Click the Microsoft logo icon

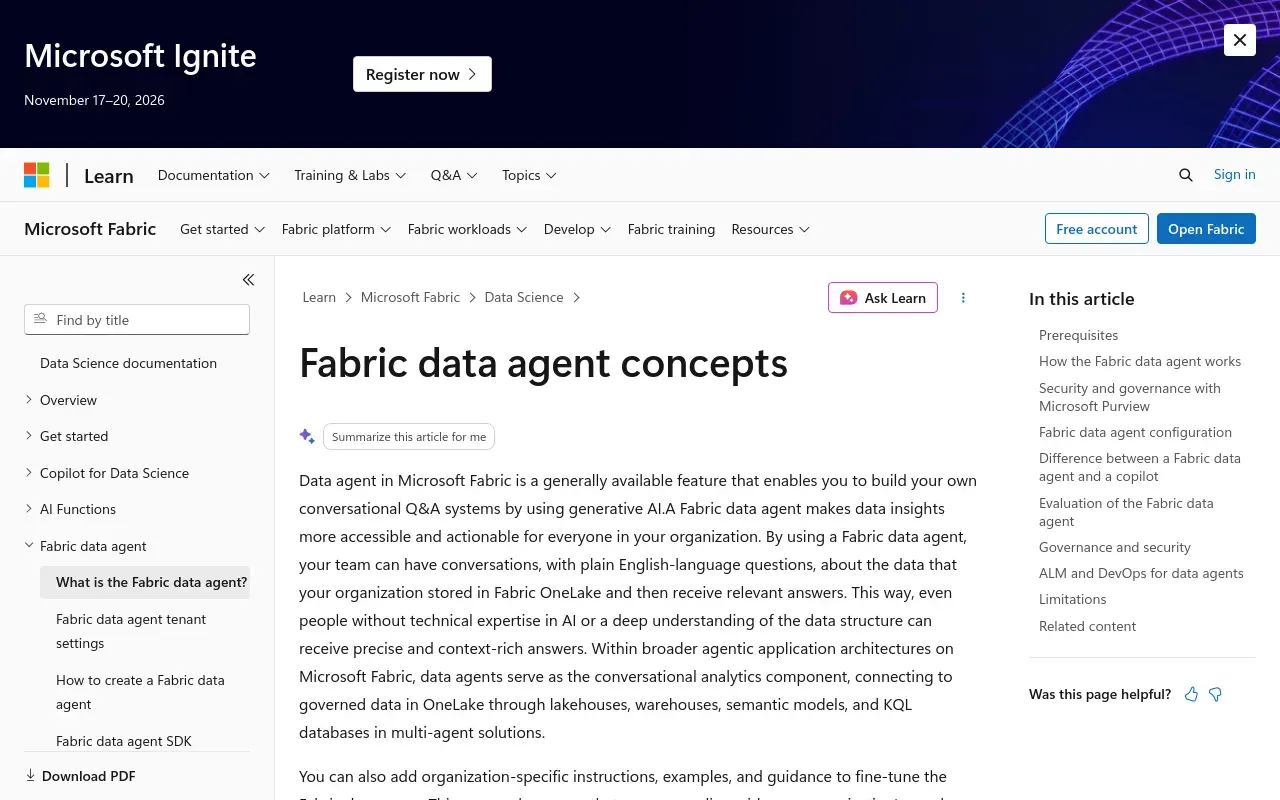(37, 175)
